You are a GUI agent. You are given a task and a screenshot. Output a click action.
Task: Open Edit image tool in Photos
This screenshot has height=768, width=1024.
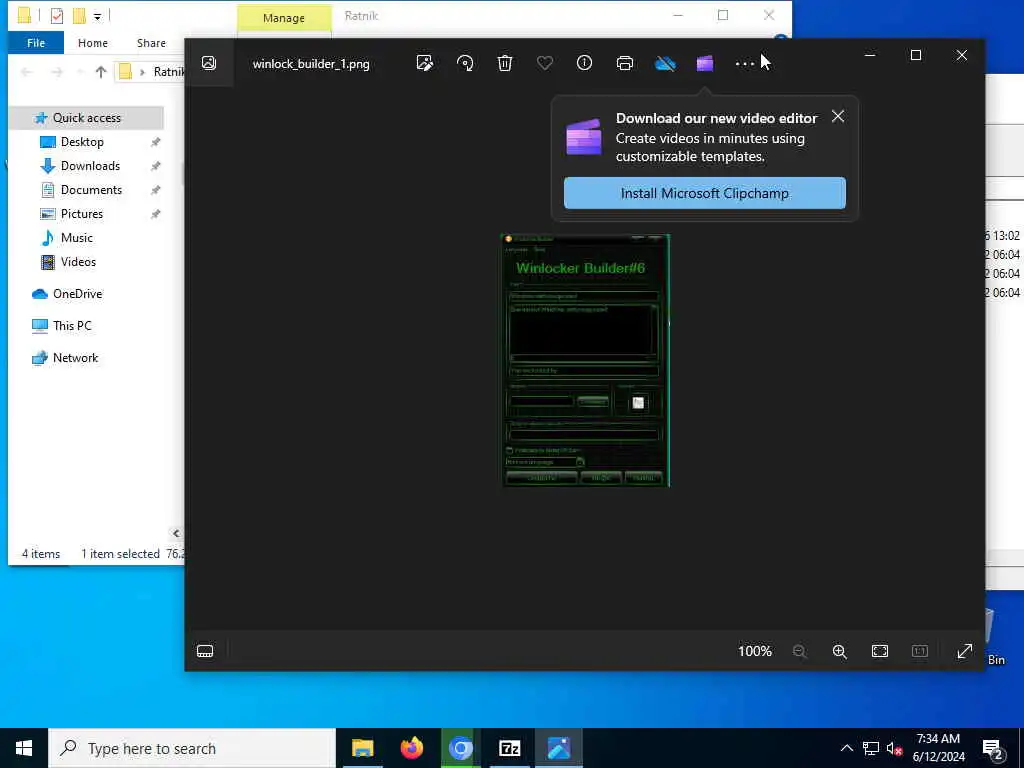[424, 63]
